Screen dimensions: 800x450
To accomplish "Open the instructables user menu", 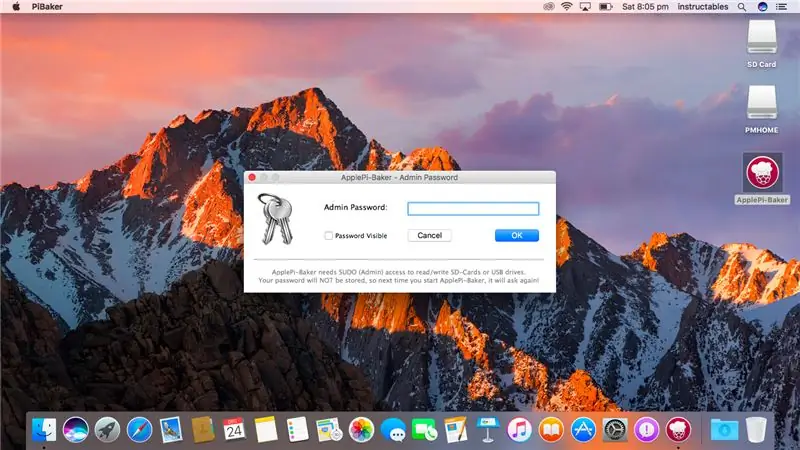I will point(703,7).
